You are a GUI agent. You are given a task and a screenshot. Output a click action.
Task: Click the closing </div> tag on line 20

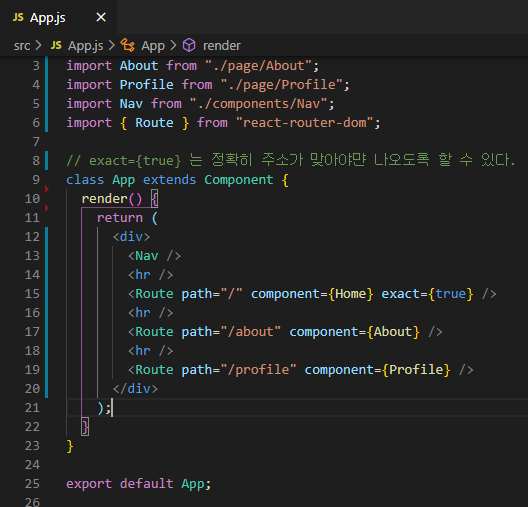135,389
